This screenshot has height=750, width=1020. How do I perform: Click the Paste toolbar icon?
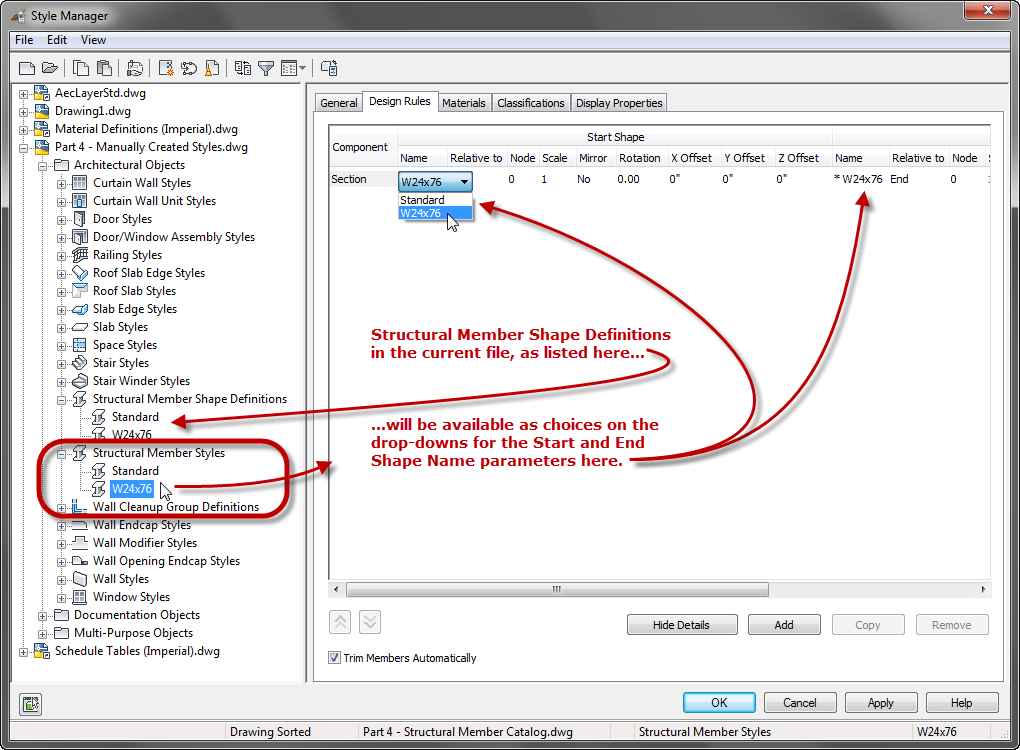point(106,68)
